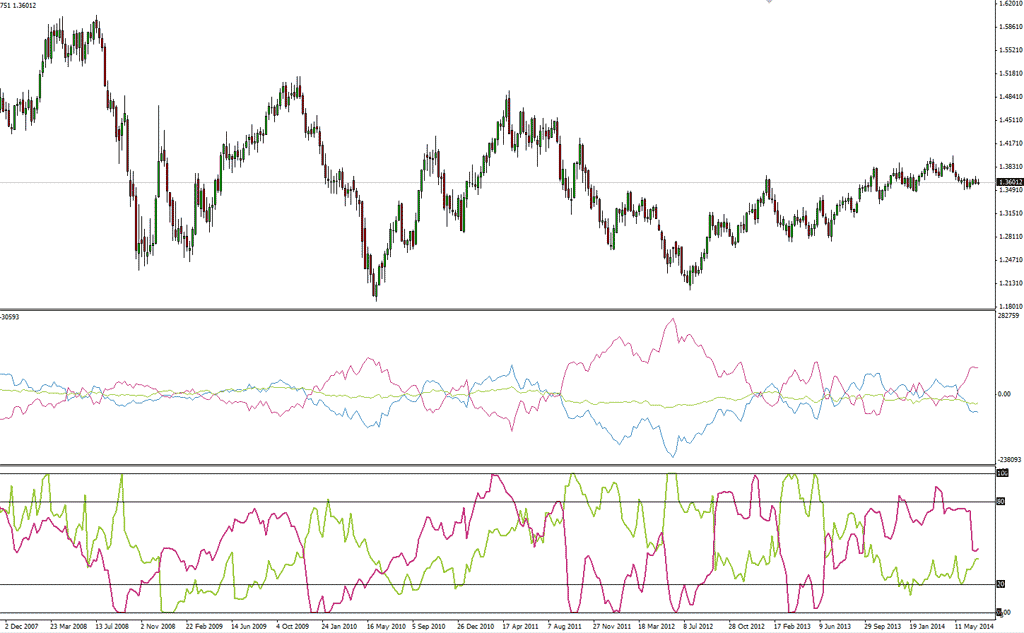Image resolution: width=1024 pixels, height=633 pixels.
Task: Click the 1.48410 price scale value
Action: pos(1010,97)
